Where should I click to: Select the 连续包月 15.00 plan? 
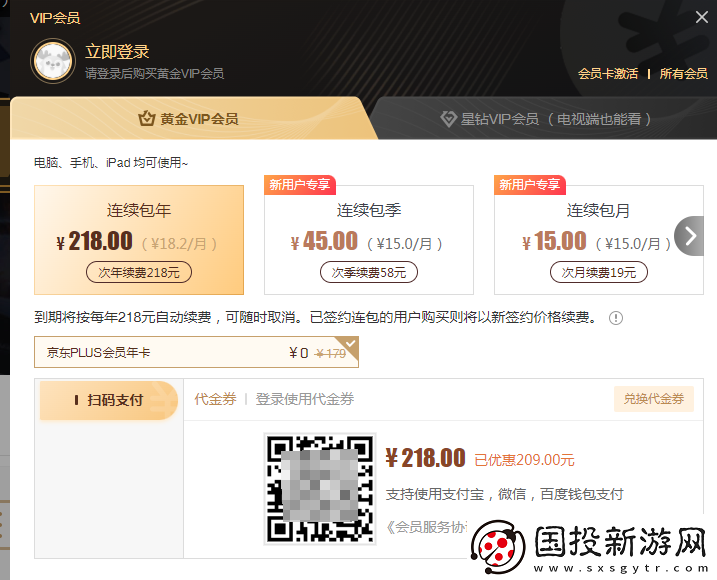click(x=599, y=240)
